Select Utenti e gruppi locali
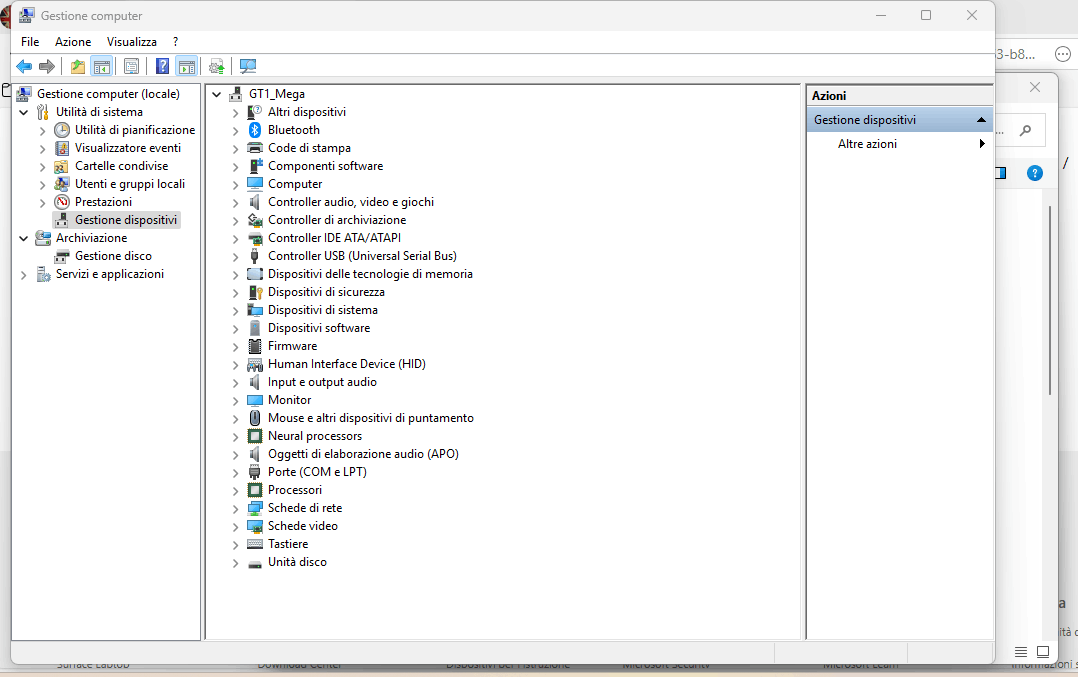Screen dimensions: 1078x677 [x=129, y=184]
